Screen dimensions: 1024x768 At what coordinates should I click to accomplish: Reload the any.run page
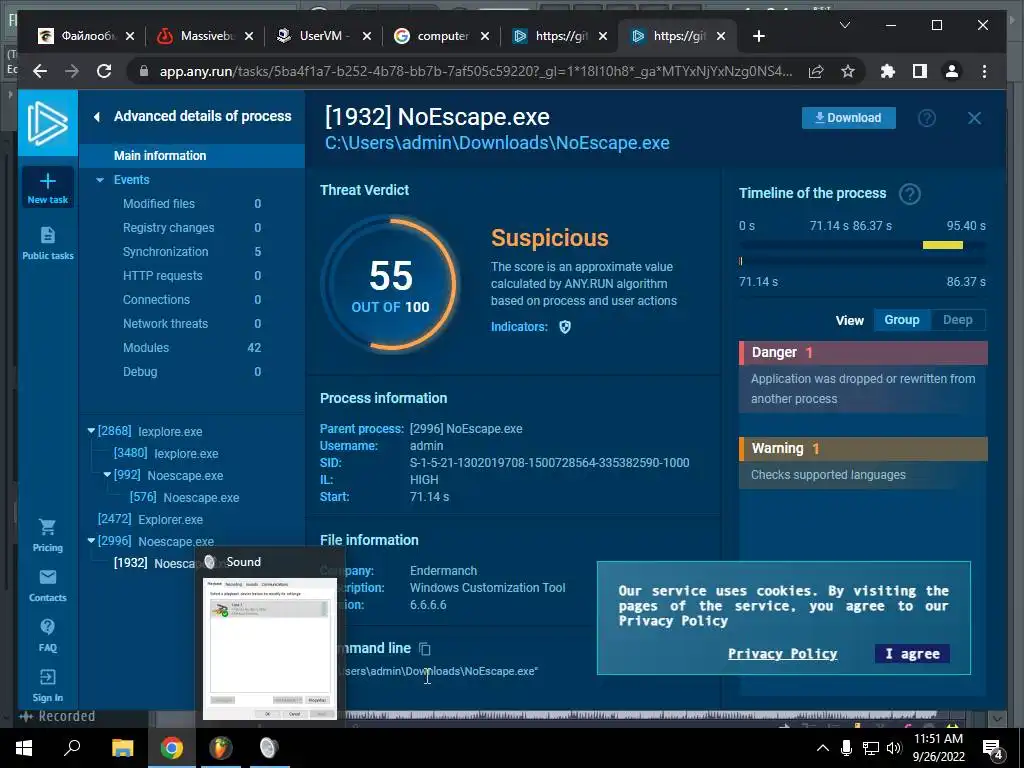click(x=104, y=71)
